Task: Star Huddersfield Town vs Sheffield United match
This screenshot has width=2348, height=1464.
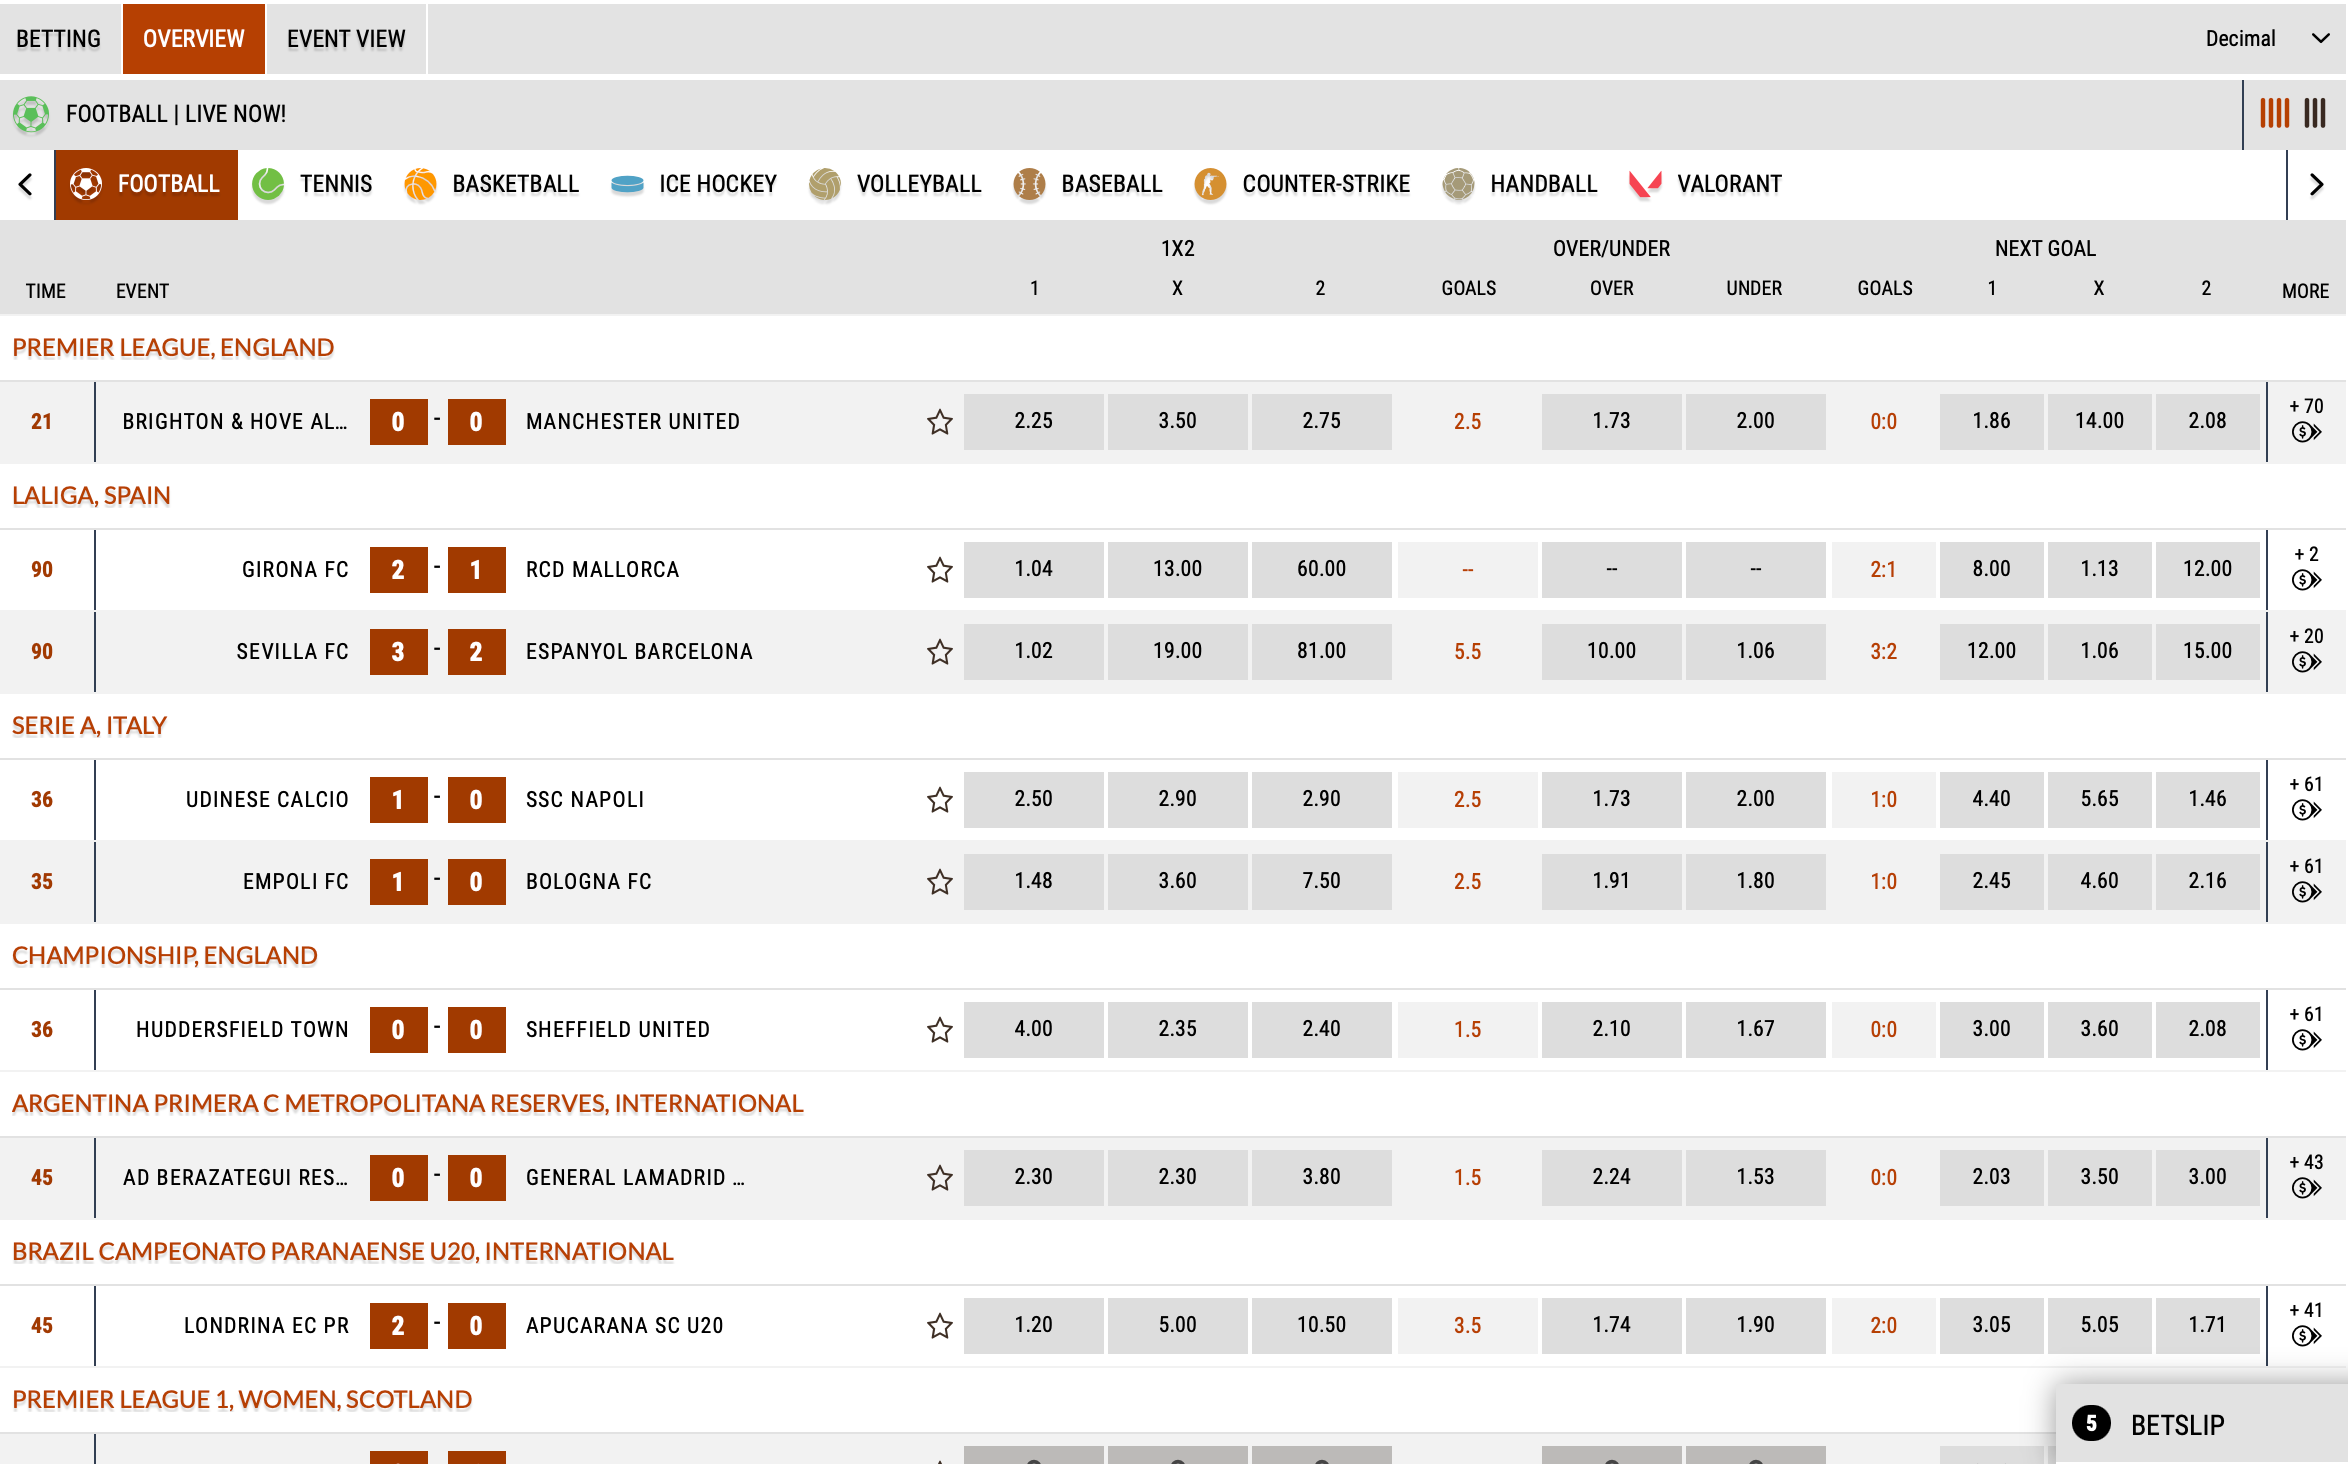Action: point(939,1030)
